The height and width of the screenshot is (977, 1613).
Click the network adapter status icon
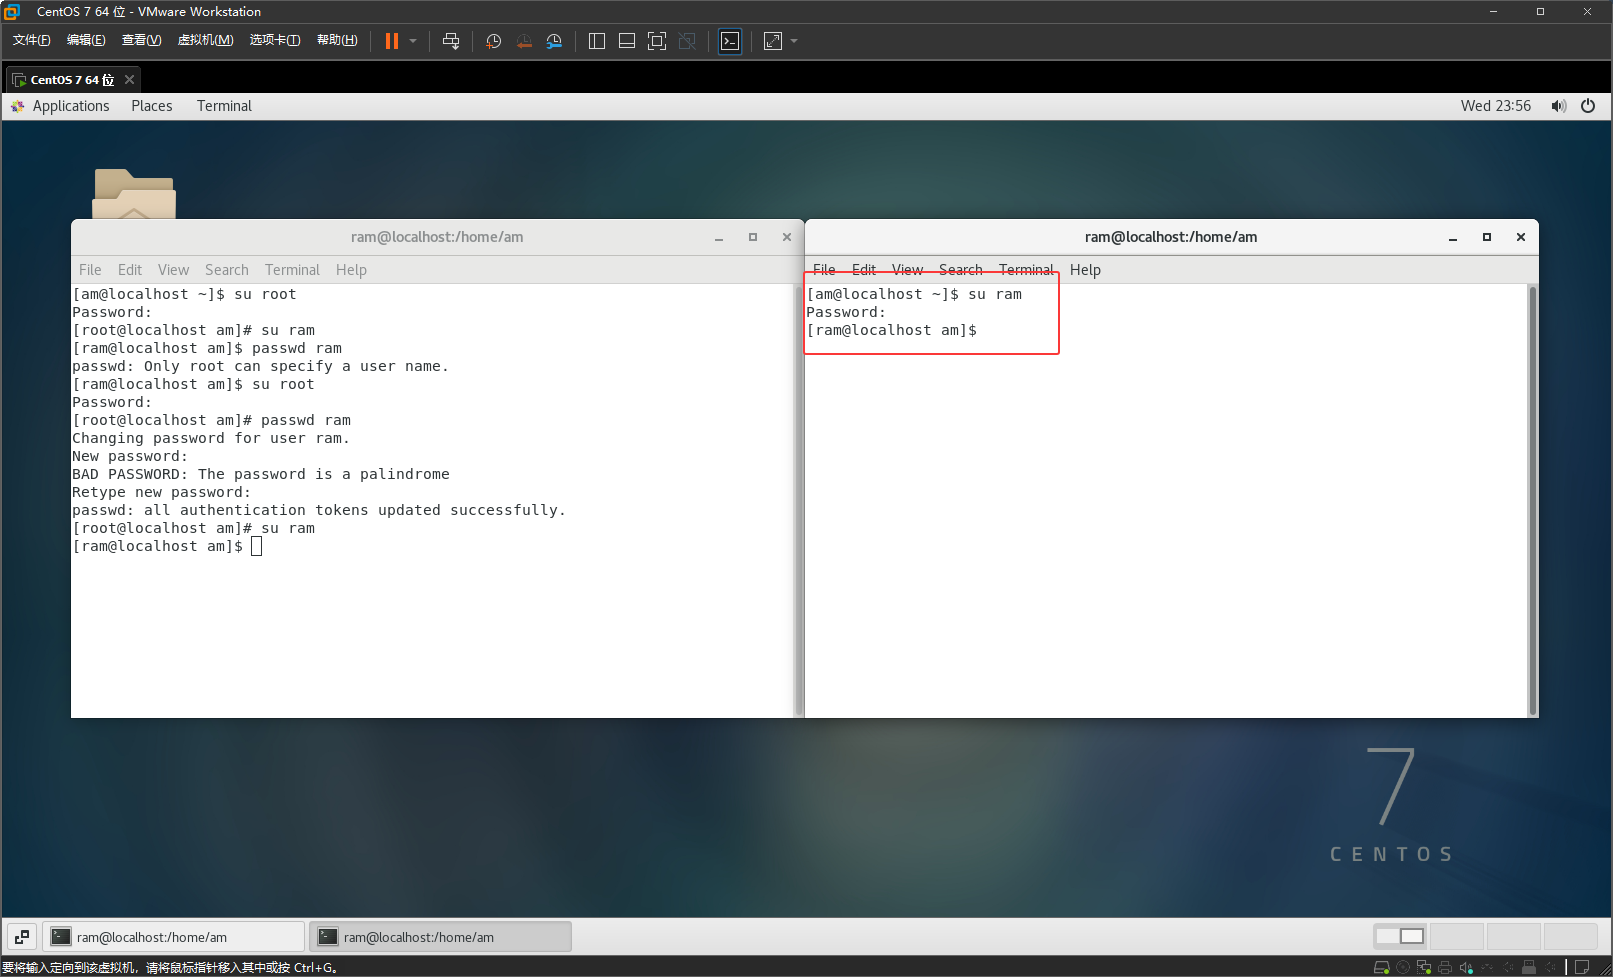[x=1424, y=967]
